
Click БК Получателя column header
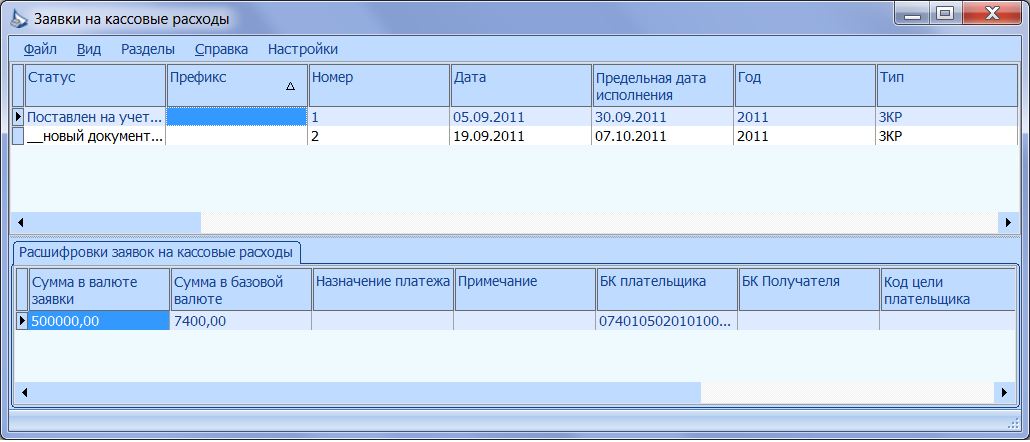[x=809, y=290]
